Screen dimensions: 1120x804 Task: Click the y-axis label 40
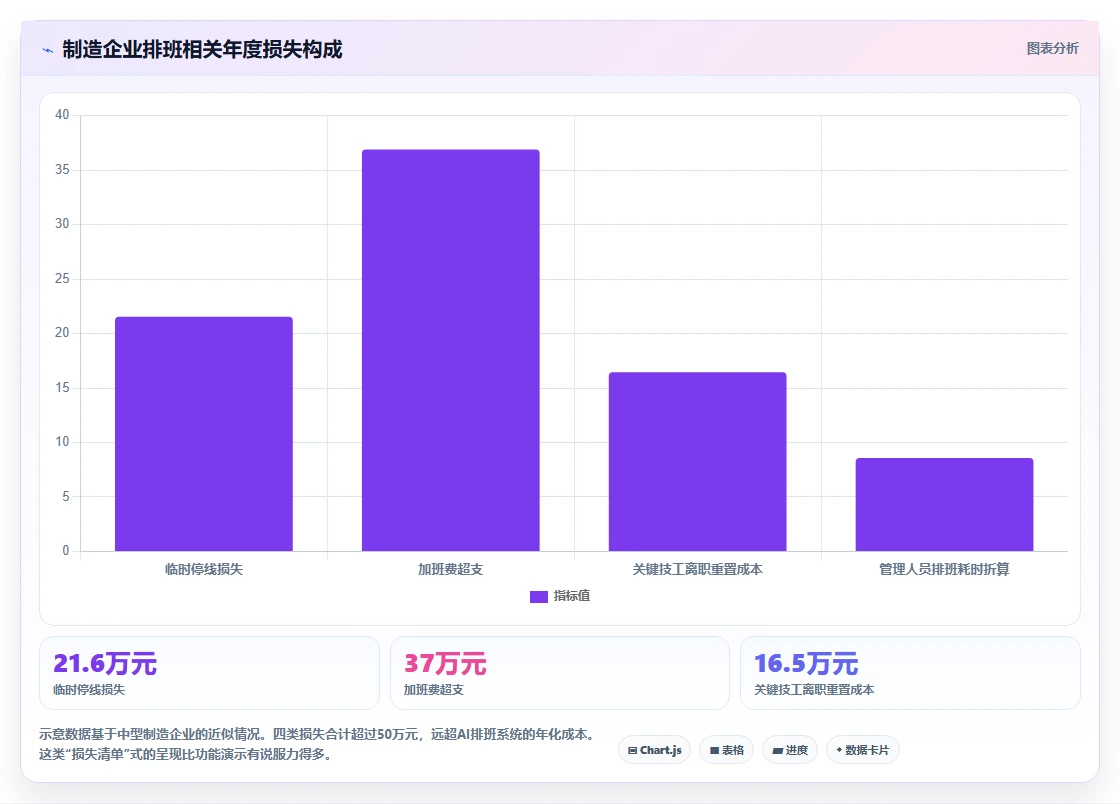[62, 115]
